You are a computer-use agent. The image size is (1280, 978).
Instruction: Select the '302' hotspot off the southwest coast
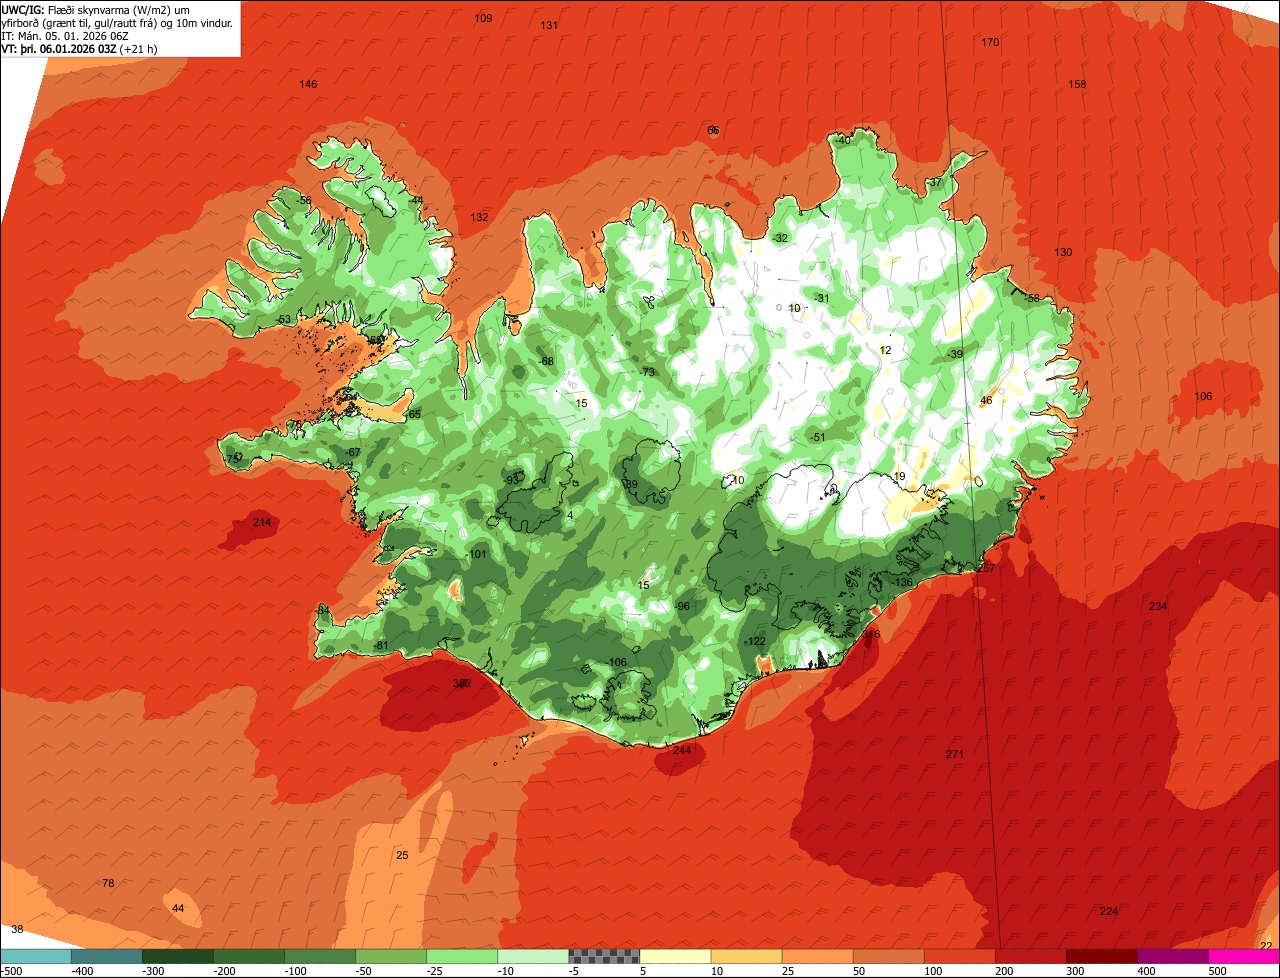[462, 684]
